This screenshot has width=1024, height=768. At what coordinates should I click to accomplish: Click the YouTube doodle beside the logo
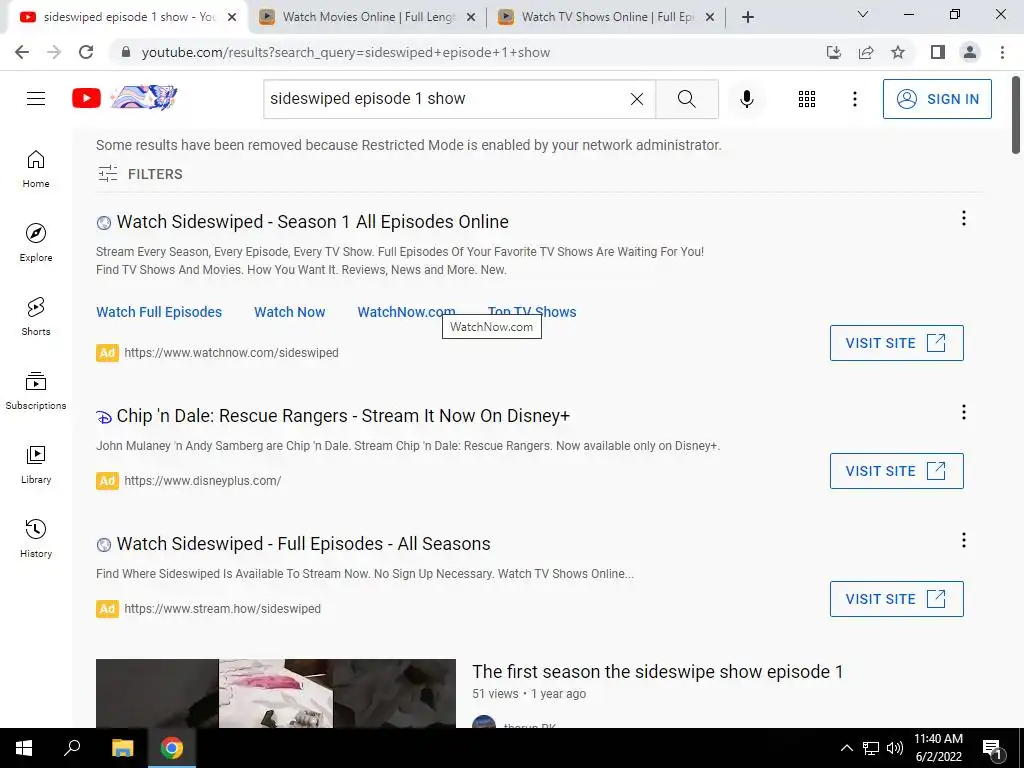(x=144, y=98)
